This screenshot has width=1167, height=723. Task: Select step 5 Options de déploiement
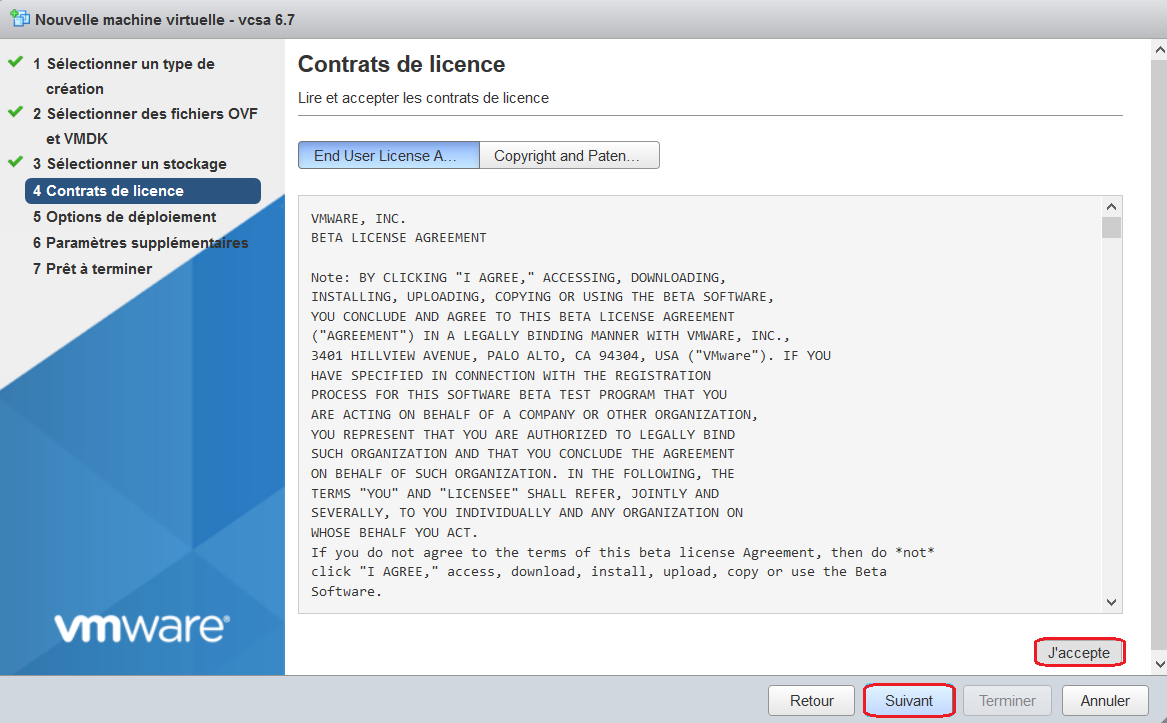[x=124, y=217]
